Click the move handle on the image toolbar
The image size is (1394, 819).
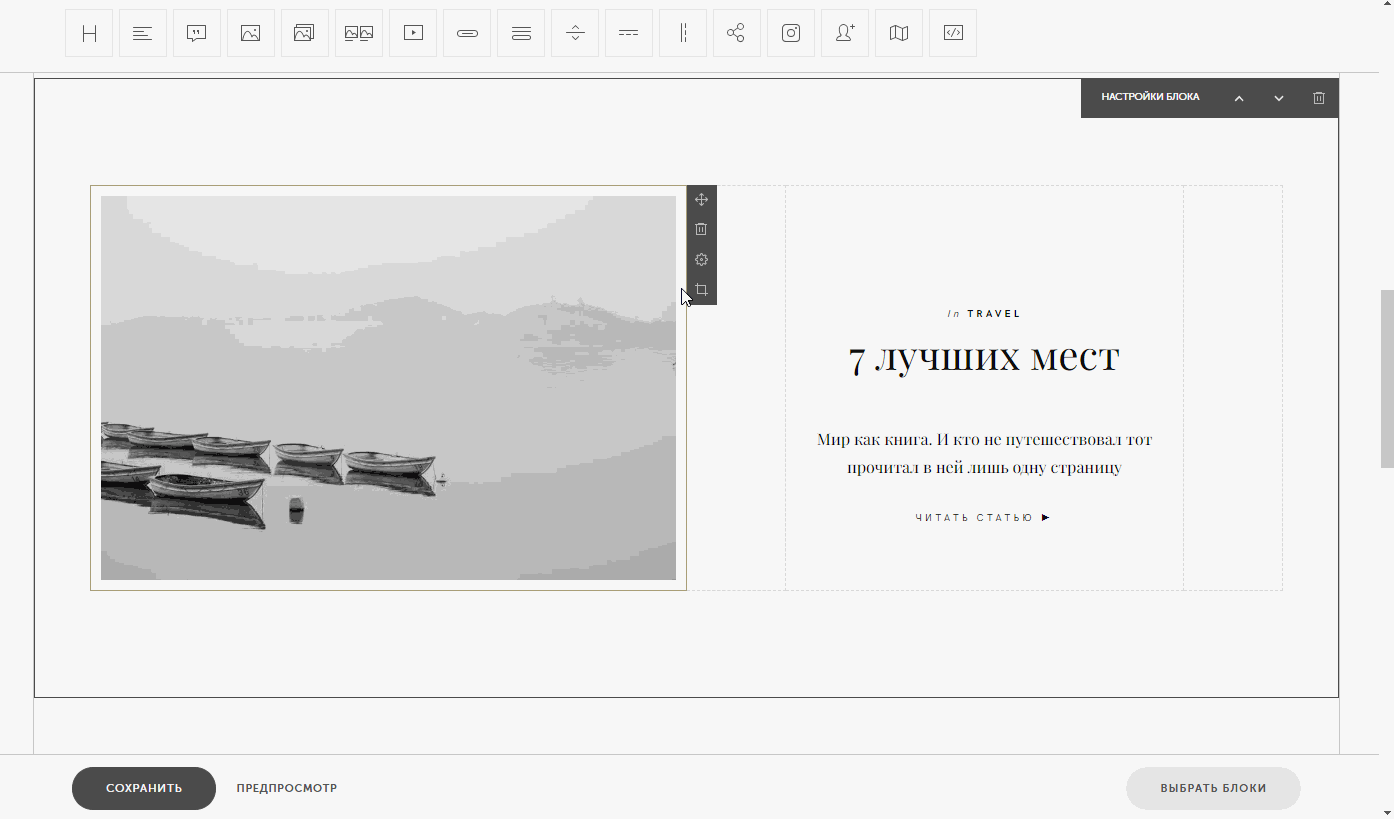[x=701, y=200]
